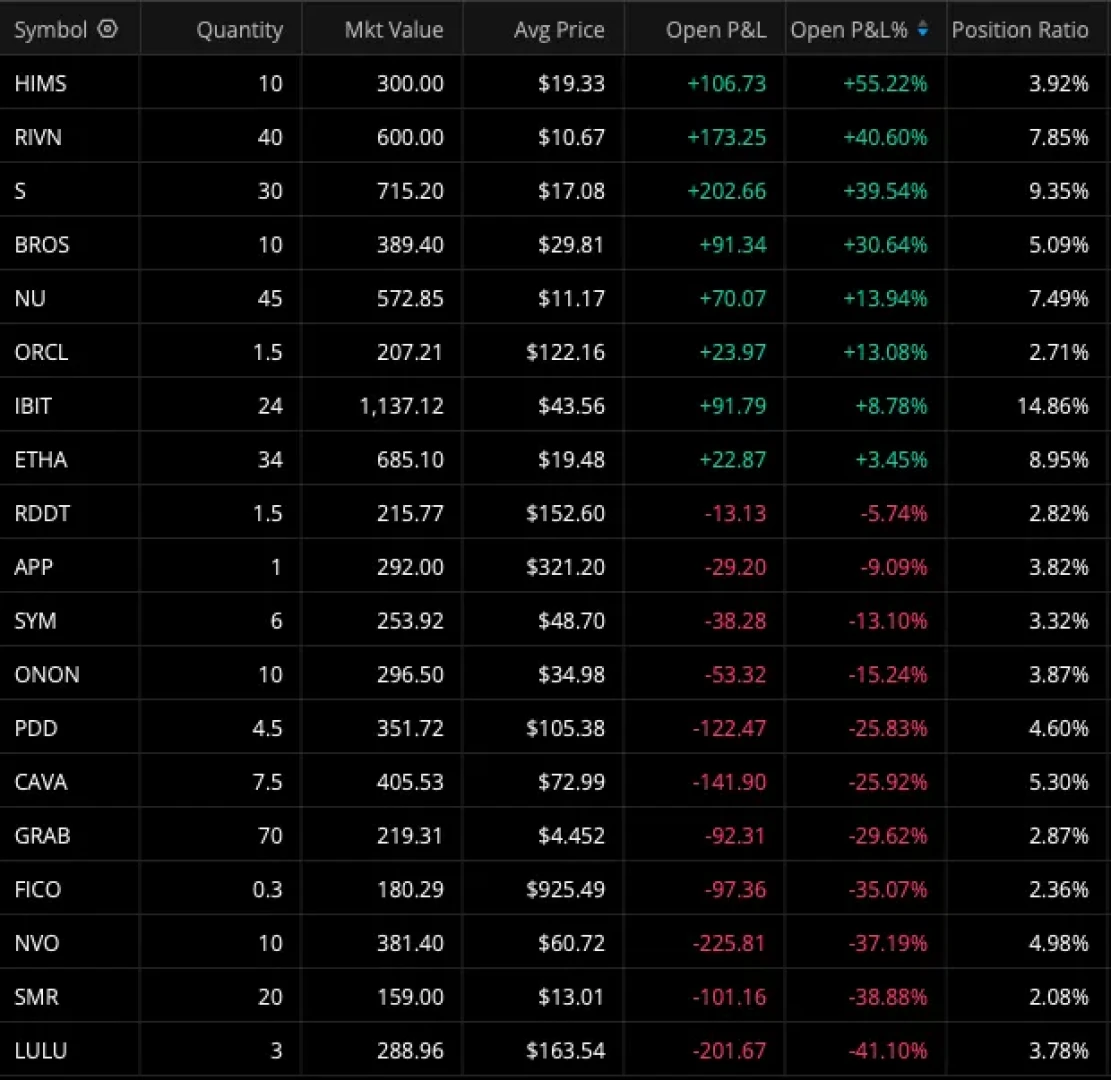The image size is (1111, 1080).
Task: Click the 2.08% position ratio for SMR
Action: (x=1059, y=998)
